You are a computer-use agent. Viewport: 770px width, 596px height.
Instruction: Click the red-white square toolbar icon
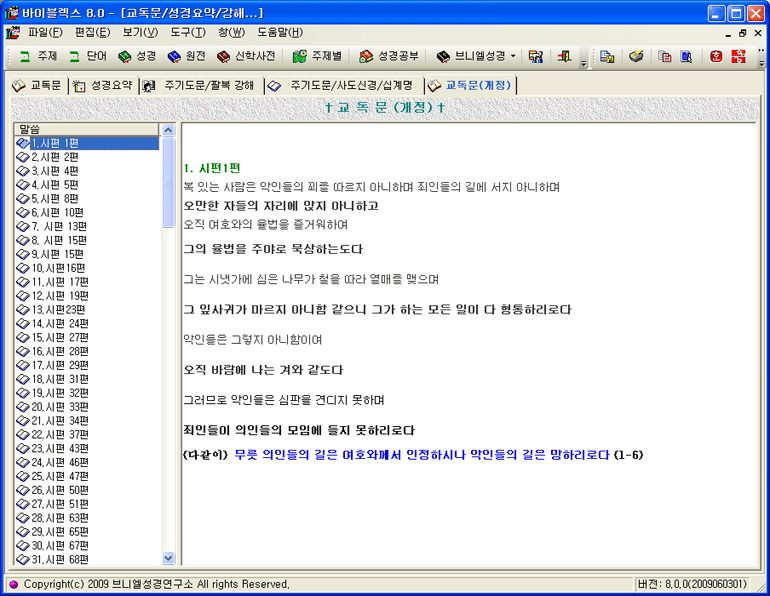pyautogui.click(x=738, y=56)
